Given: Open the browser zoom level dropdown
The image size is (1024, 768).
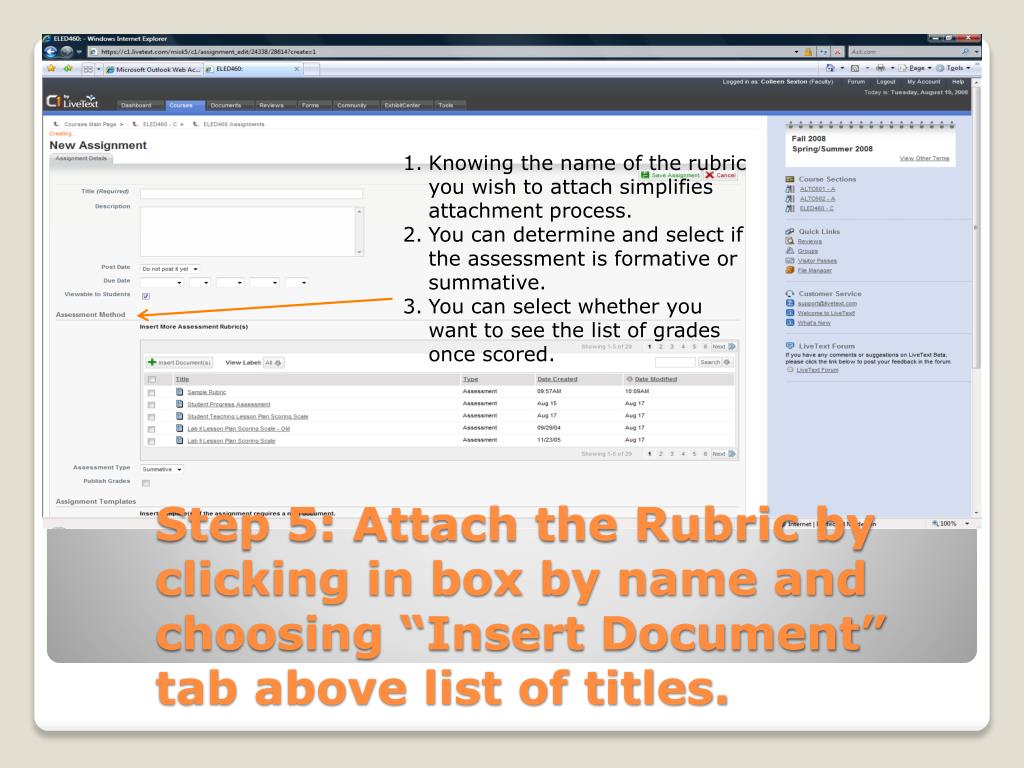Looking at the screenshot, I should click(x=967, y=524).
